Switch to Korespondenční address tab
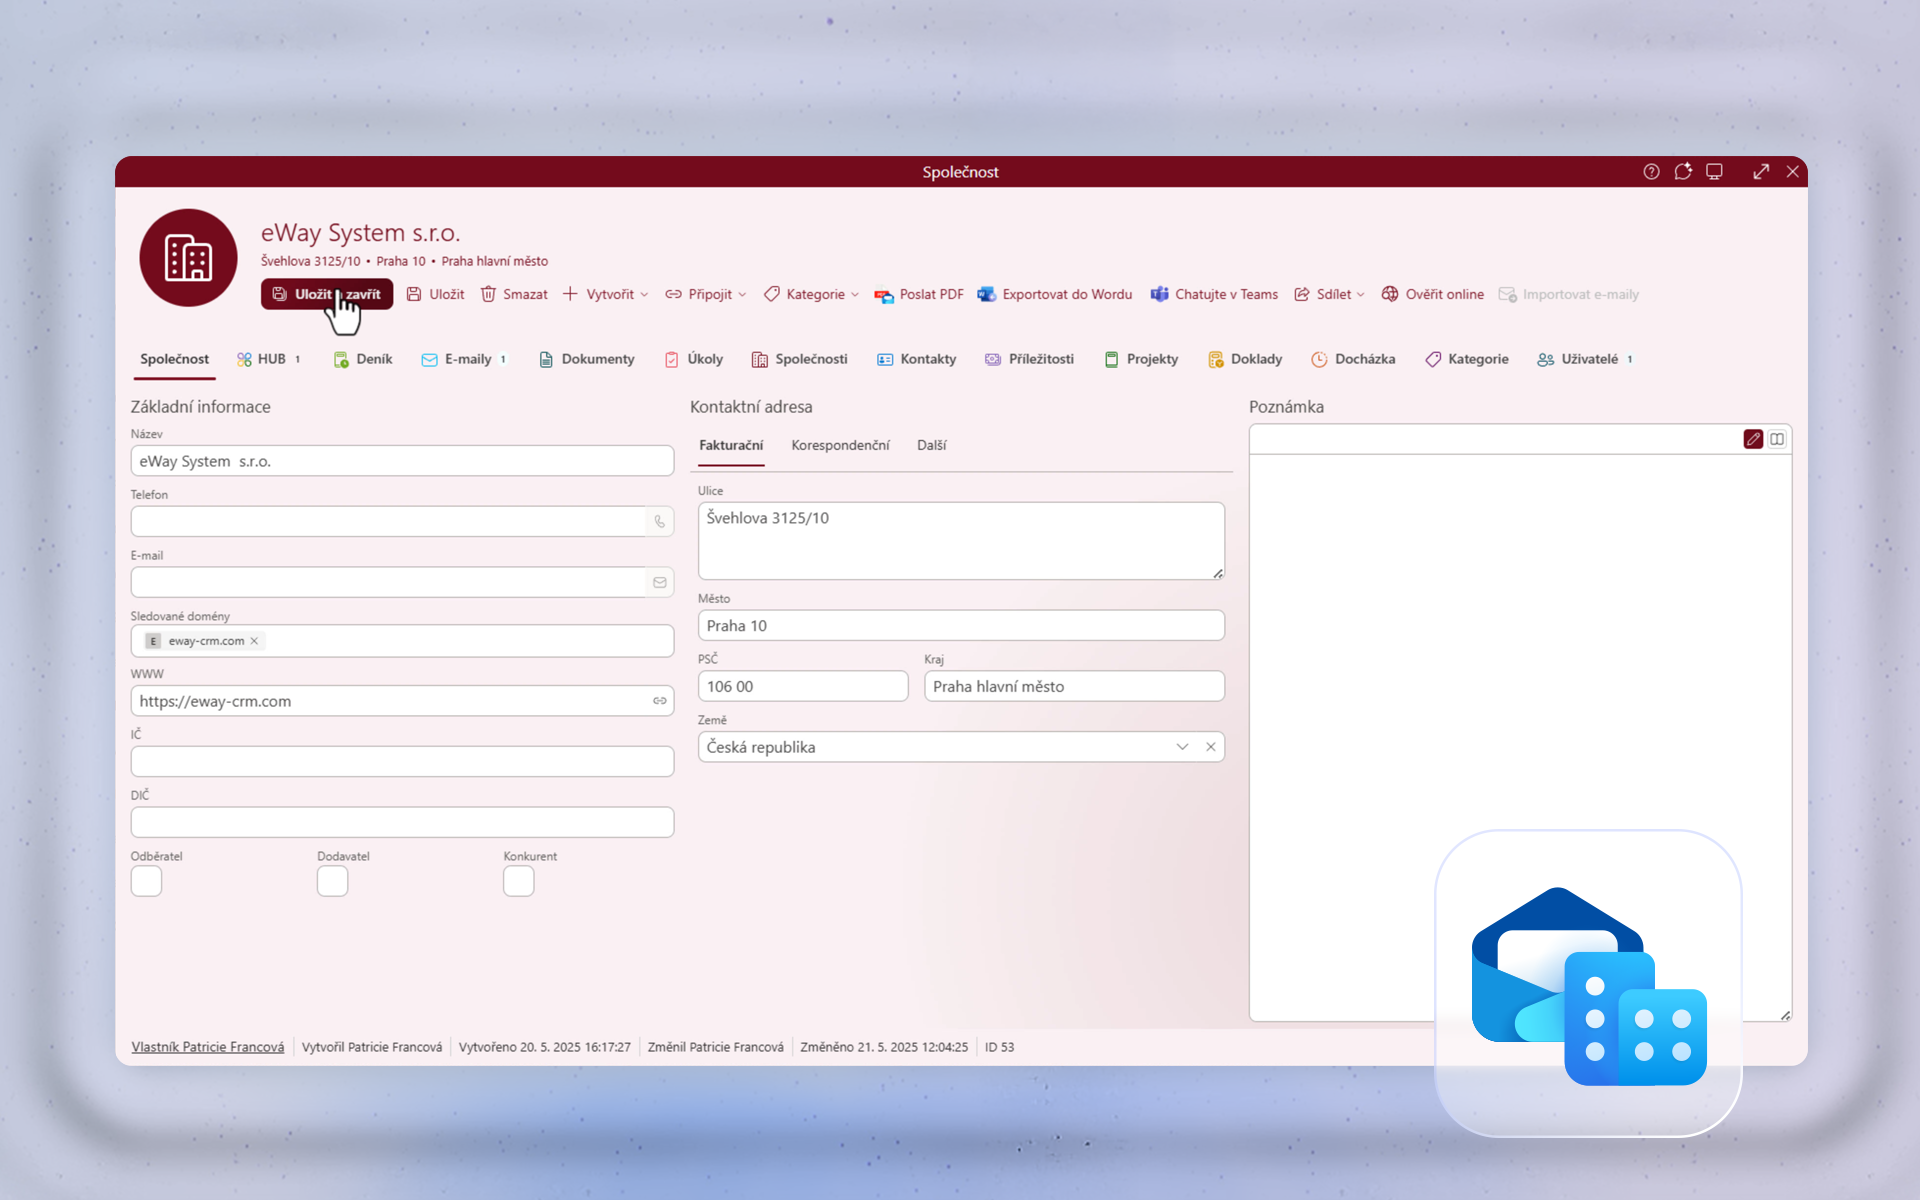This screenshot has height=1200, width=1920. pos(840,445)
